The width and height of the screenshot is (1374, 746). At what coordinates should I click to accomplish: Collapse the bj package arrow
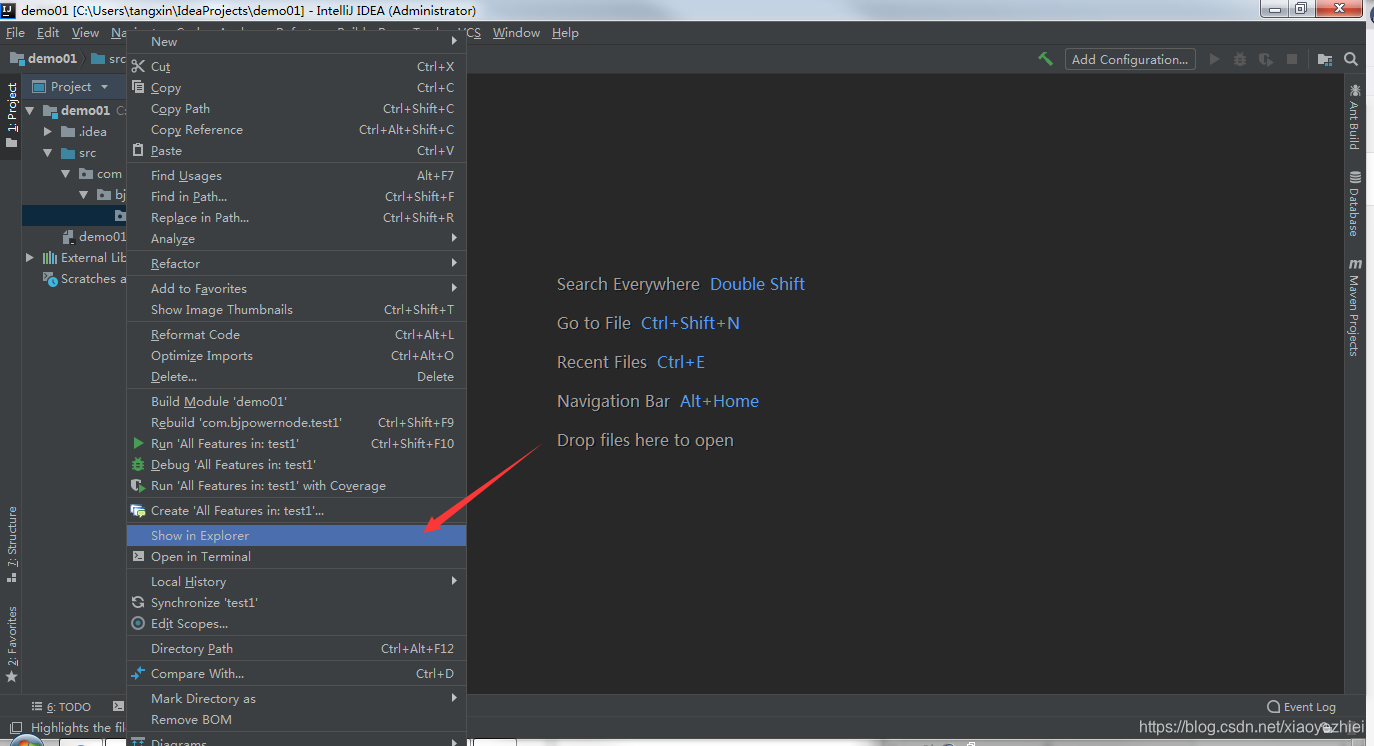[84, 195]
